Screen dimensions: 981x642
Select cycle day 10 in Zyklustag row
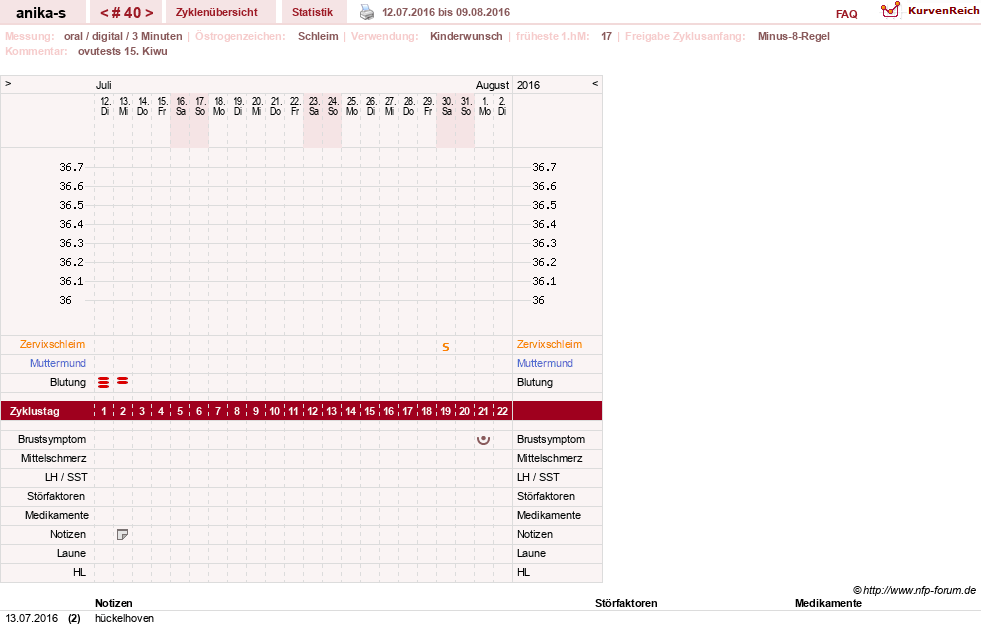pos(275,411)
